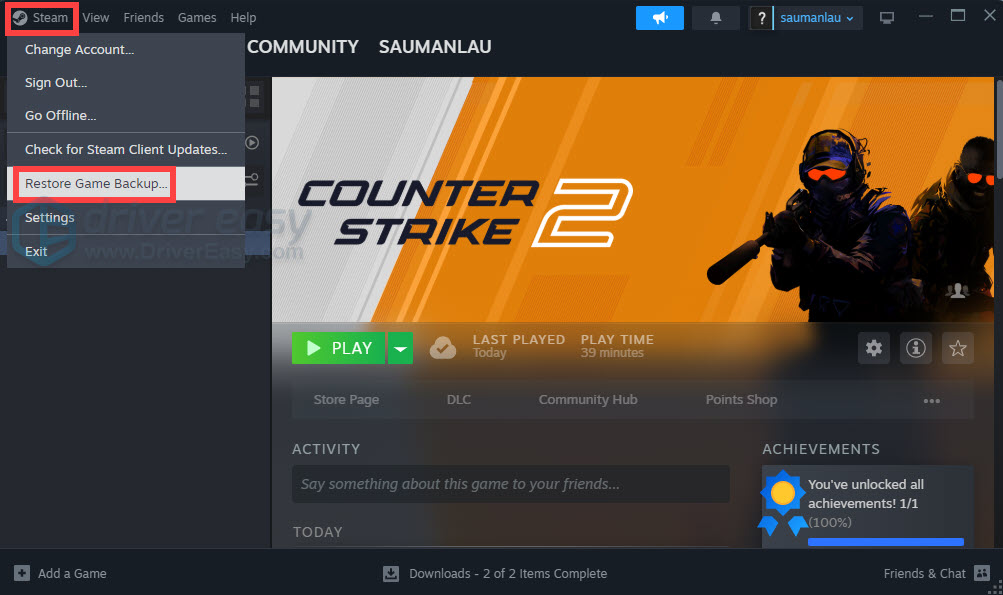The width and height of the screenshot is (1003, 595).
Task: Open the Downloads icon in the bottom bar
Action: point(390,573)
